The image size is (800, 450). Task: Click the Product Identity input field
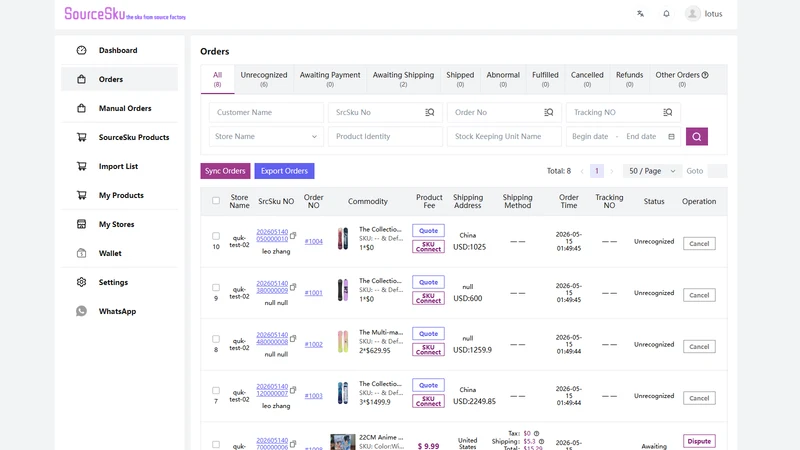click(385, 136)
